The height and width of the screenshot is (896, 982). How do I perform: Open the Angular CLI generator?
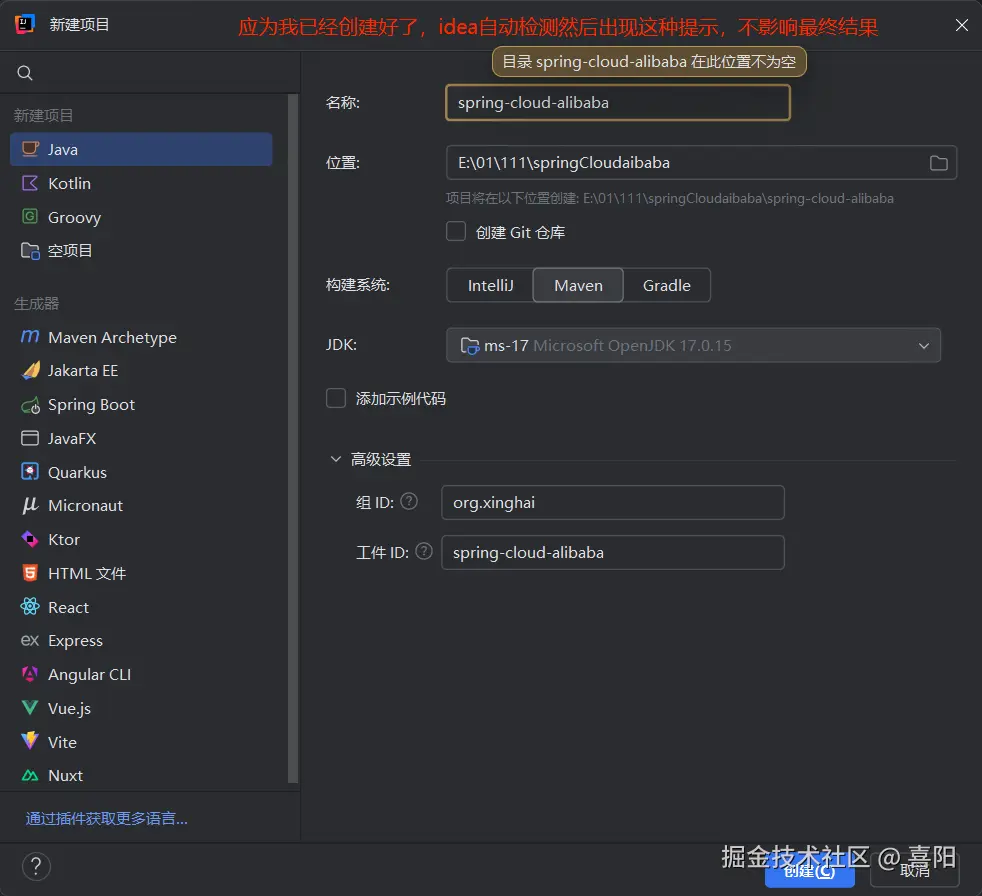141,674
